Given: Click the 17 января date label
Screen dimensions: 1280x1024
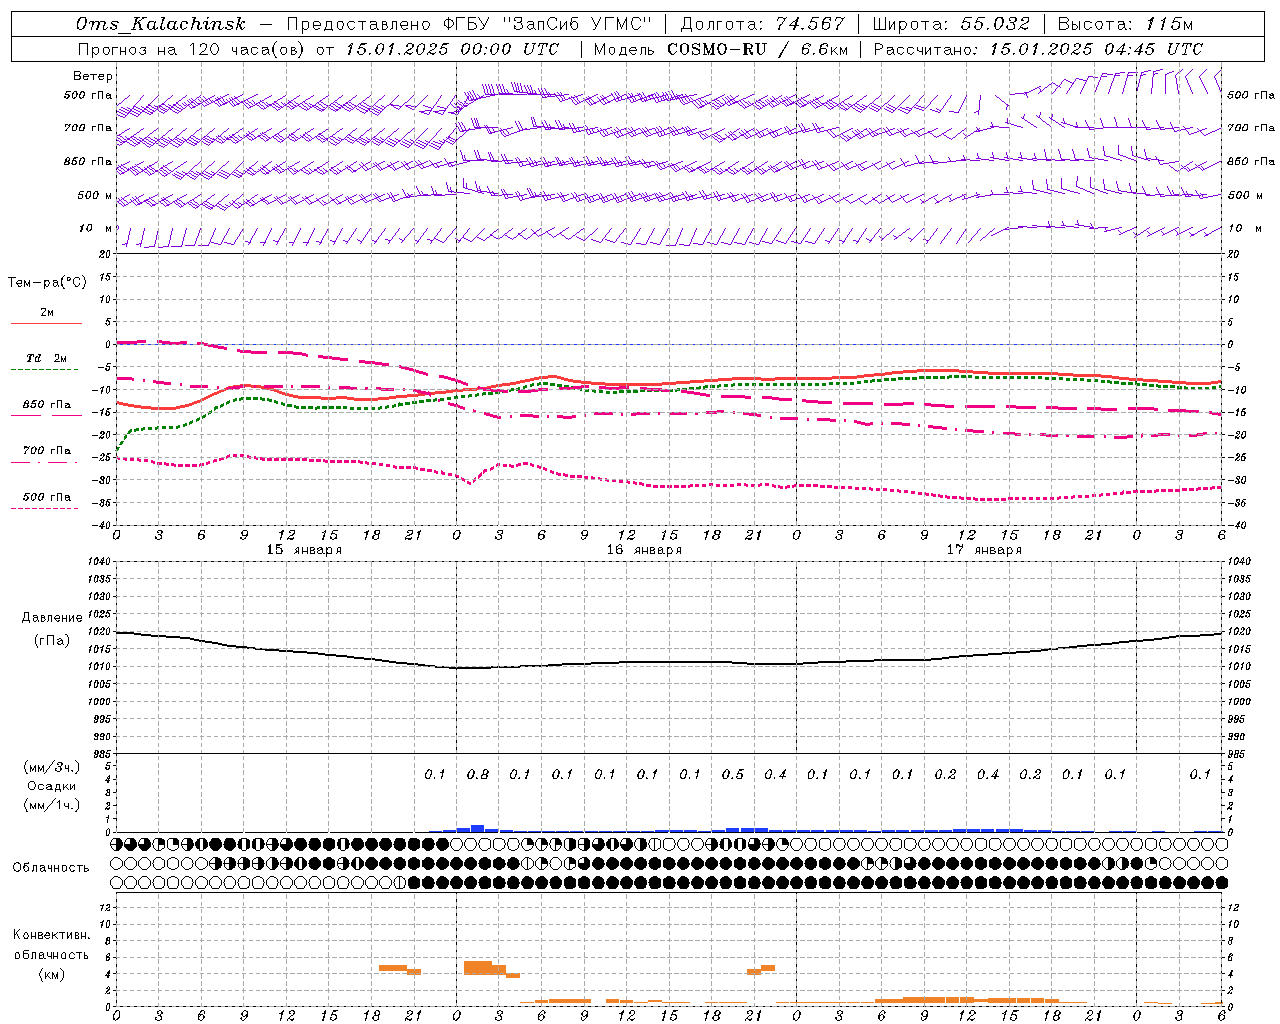Looking at the screenshot, I should 984,550.
